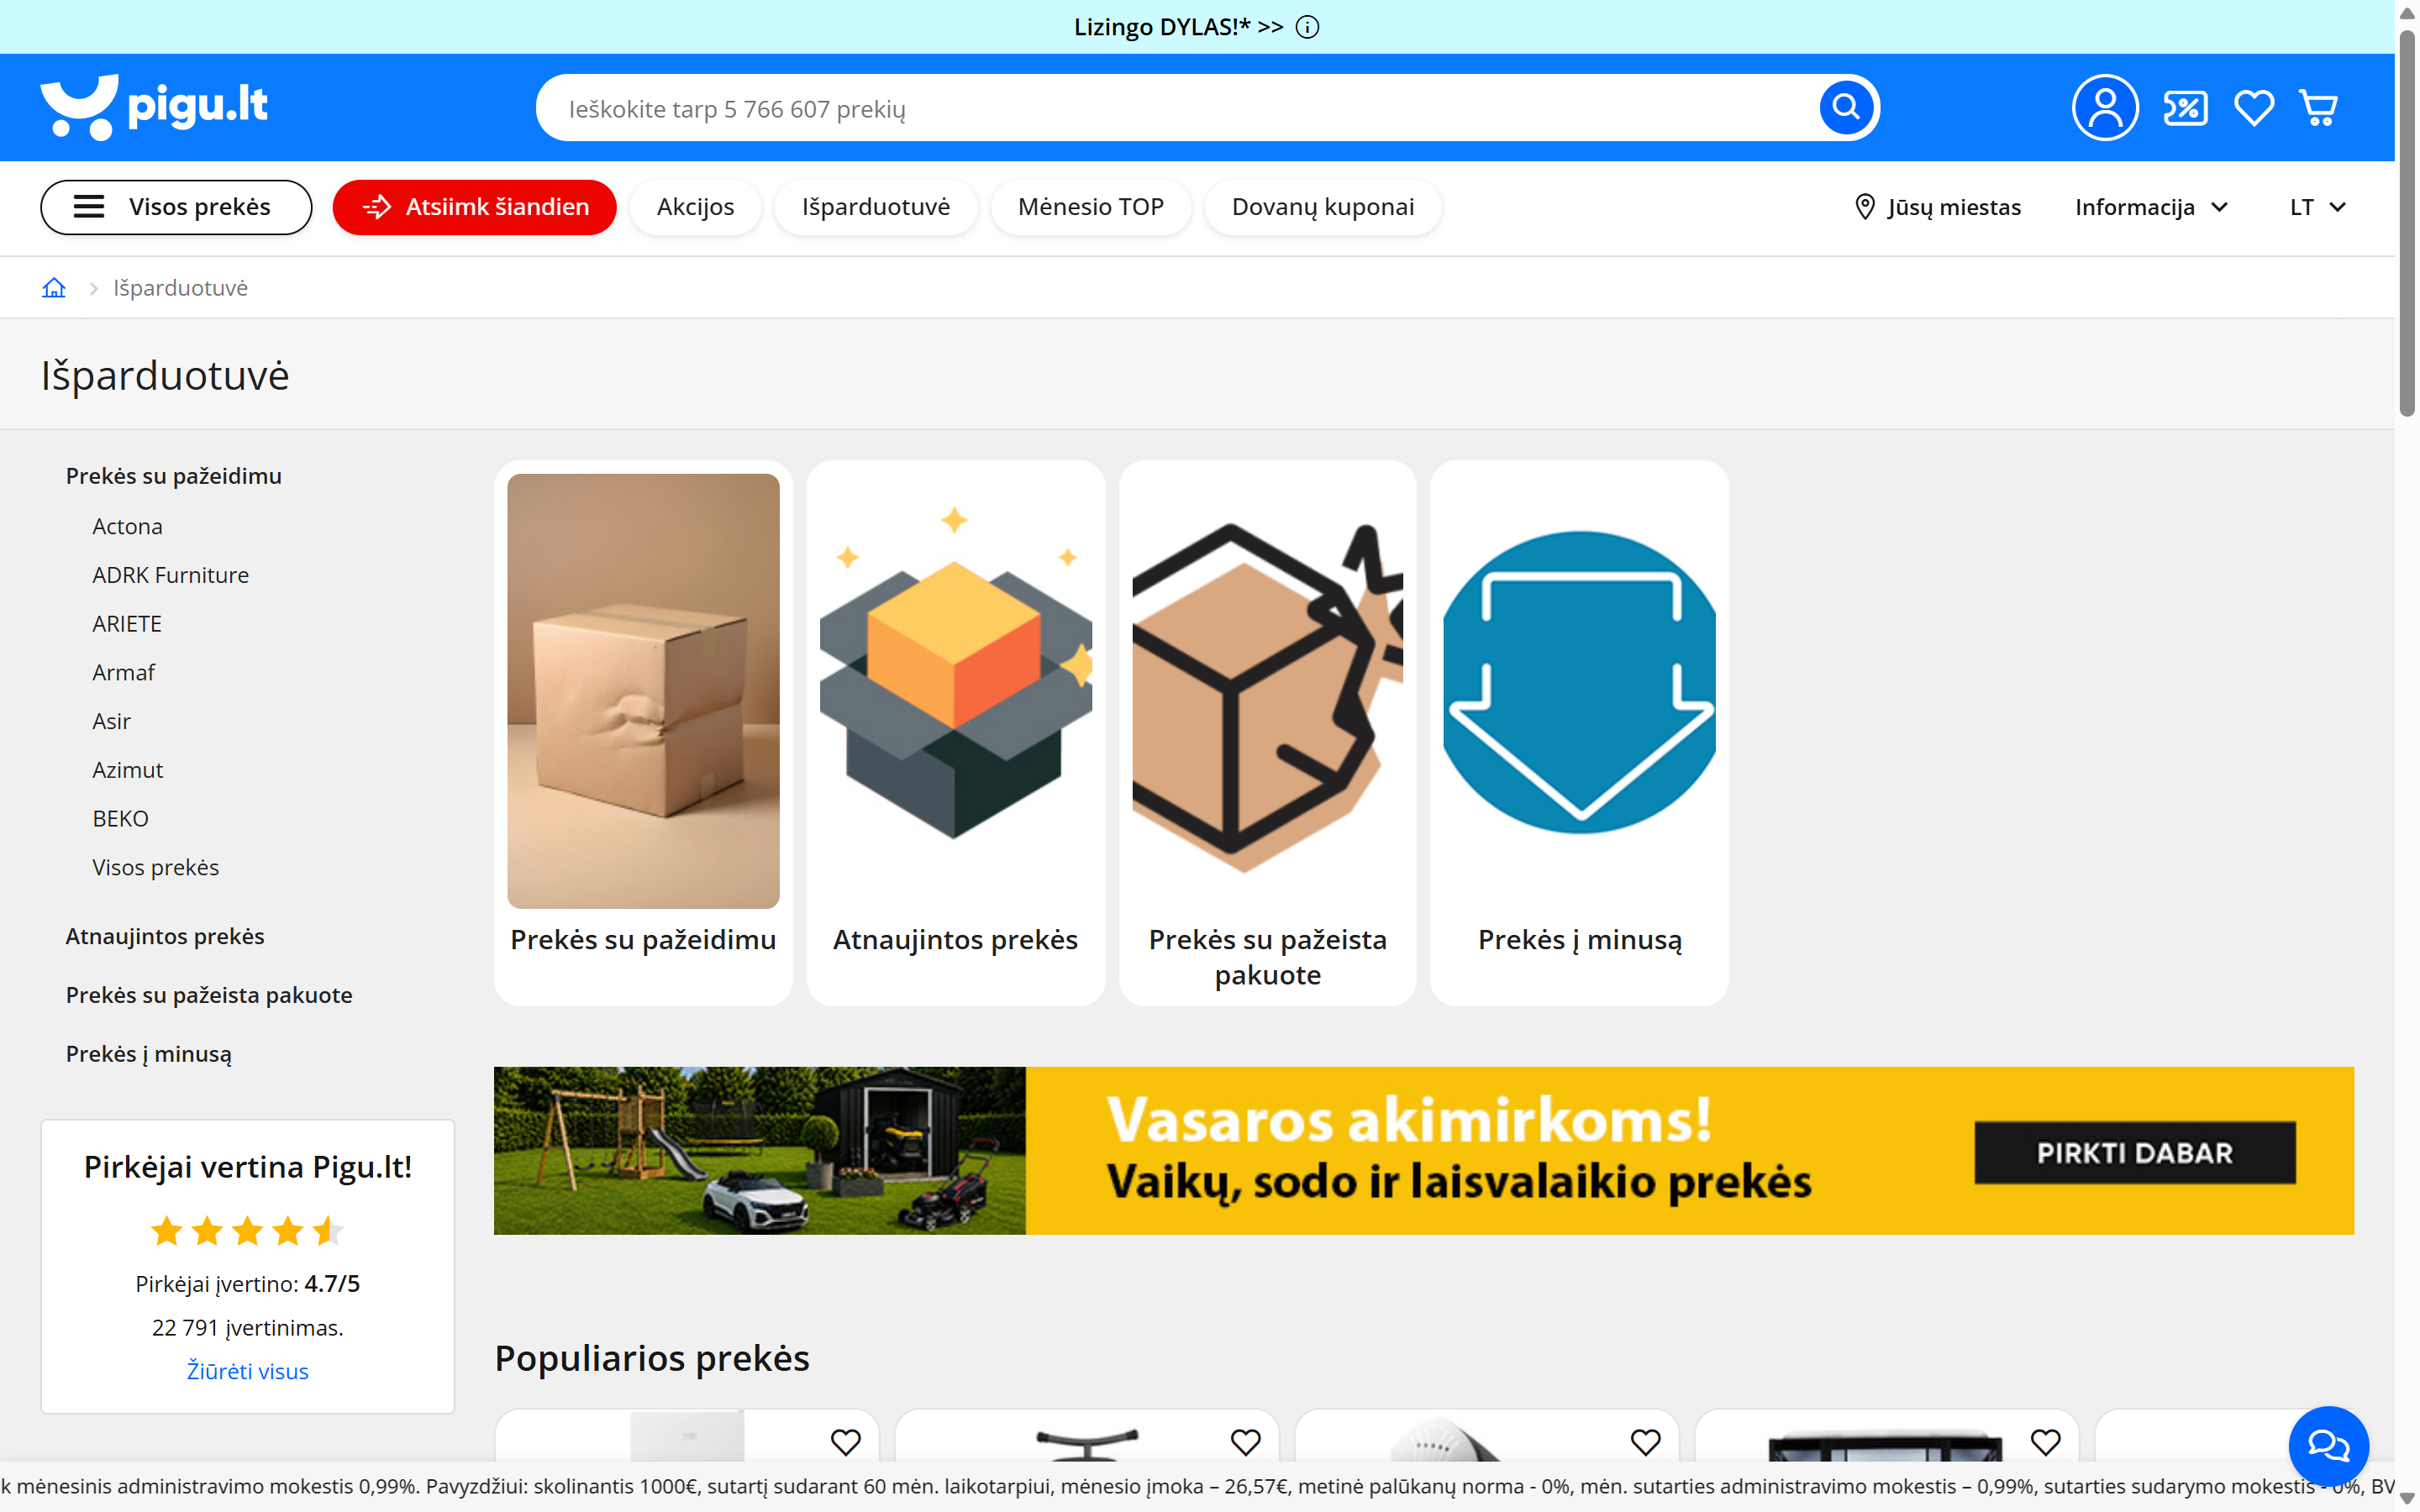Select Asir brand in sidebar
The image size is (2420, 1512).
(x=111, y=721)
